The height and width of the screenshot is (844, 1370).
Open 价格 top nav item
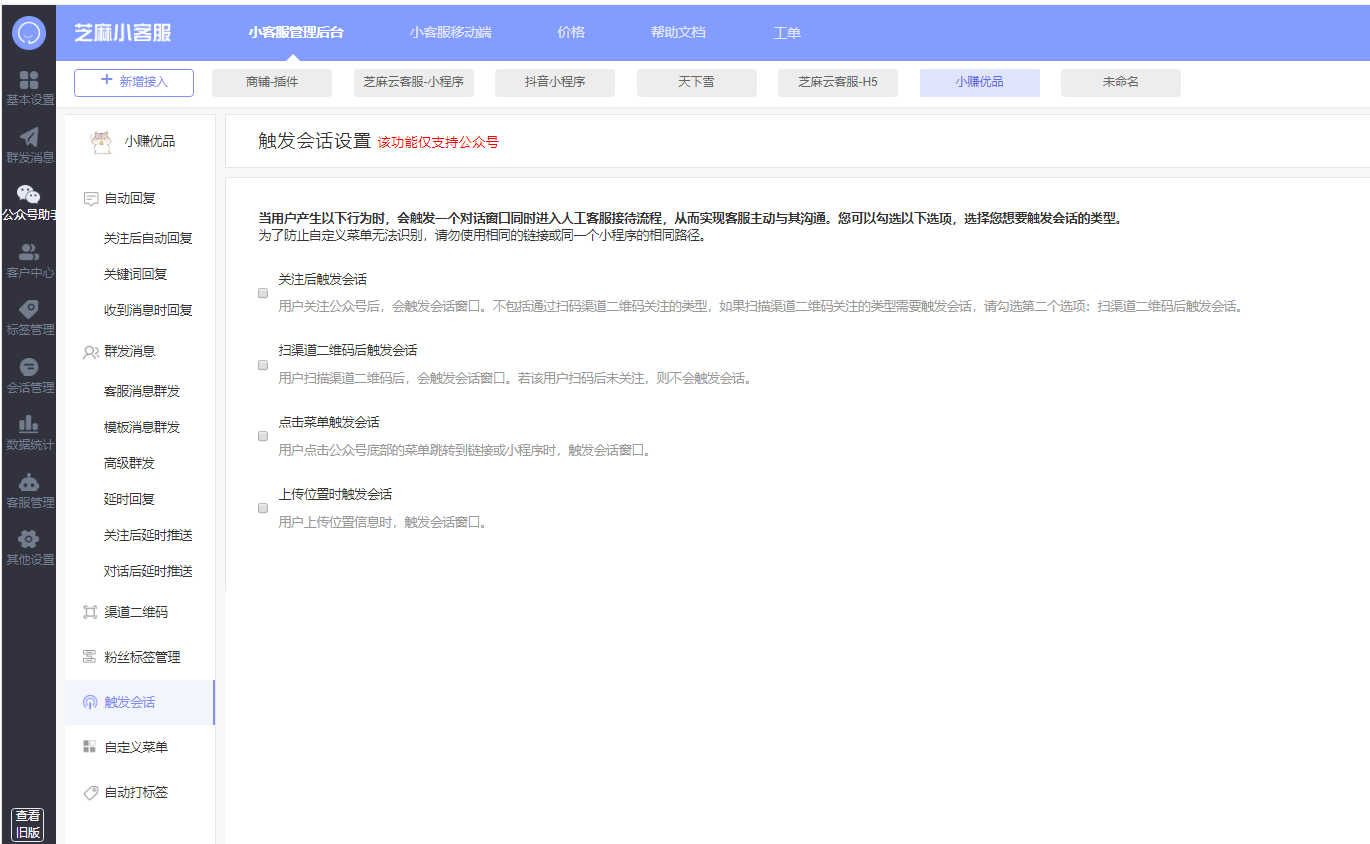(x=571, y=32)
